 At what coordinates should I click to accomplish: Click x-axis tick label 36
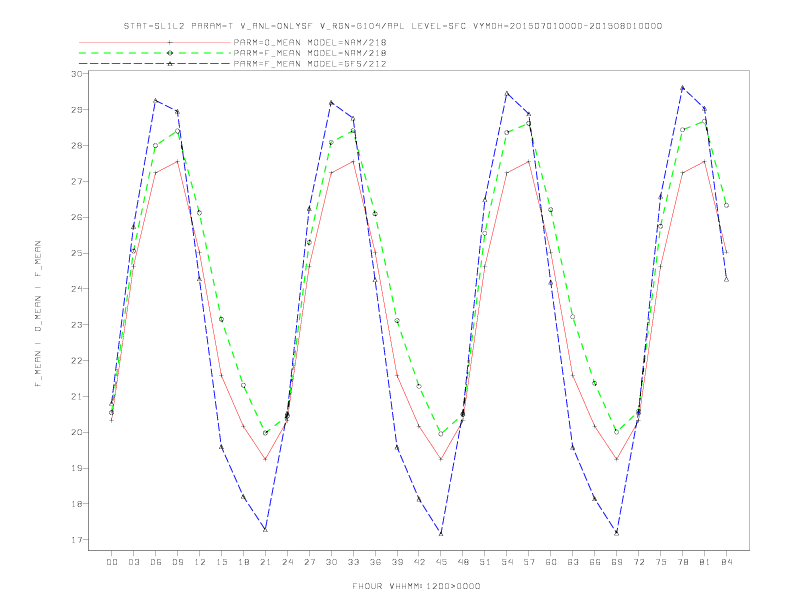tap(375, 562)
